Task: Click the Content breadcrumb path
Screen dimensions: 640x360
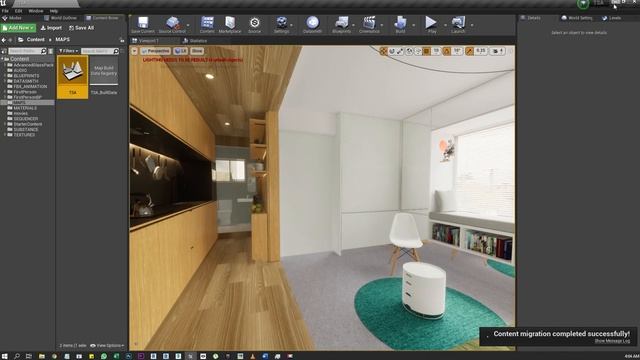Action: [36, 40]
